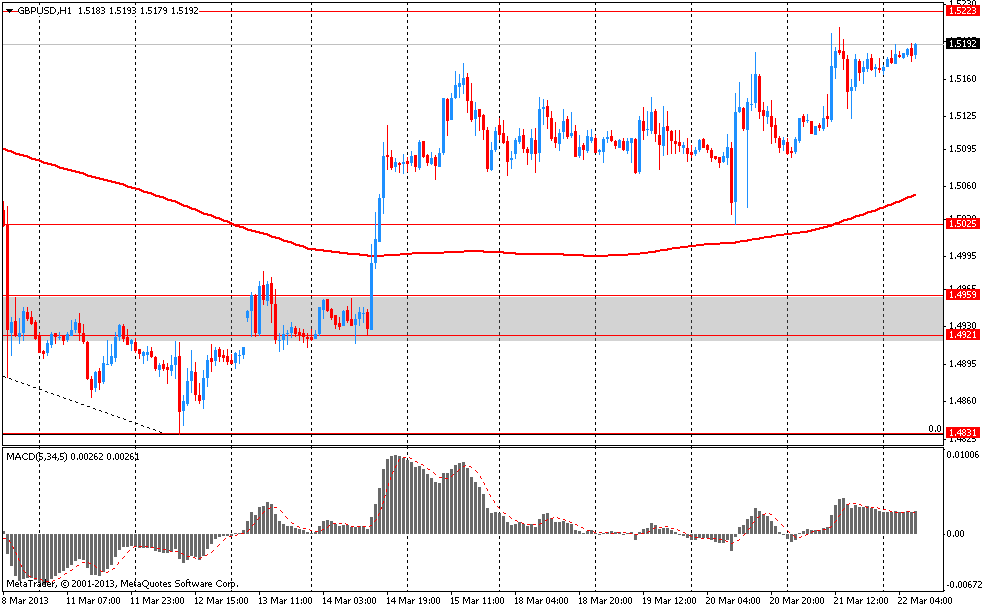Click the 20 Mar 04:00 time label

coord(733,601)
